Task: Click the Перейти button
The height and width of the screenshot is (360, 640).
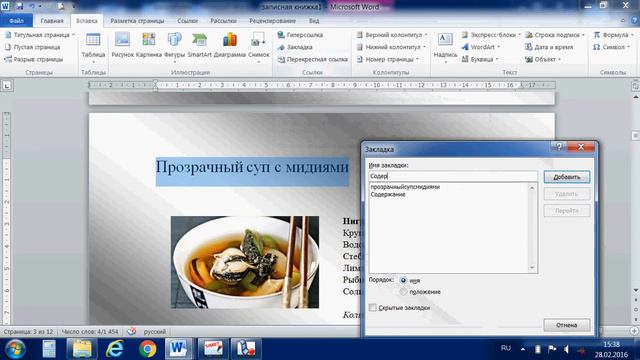Action: point(567,211)
